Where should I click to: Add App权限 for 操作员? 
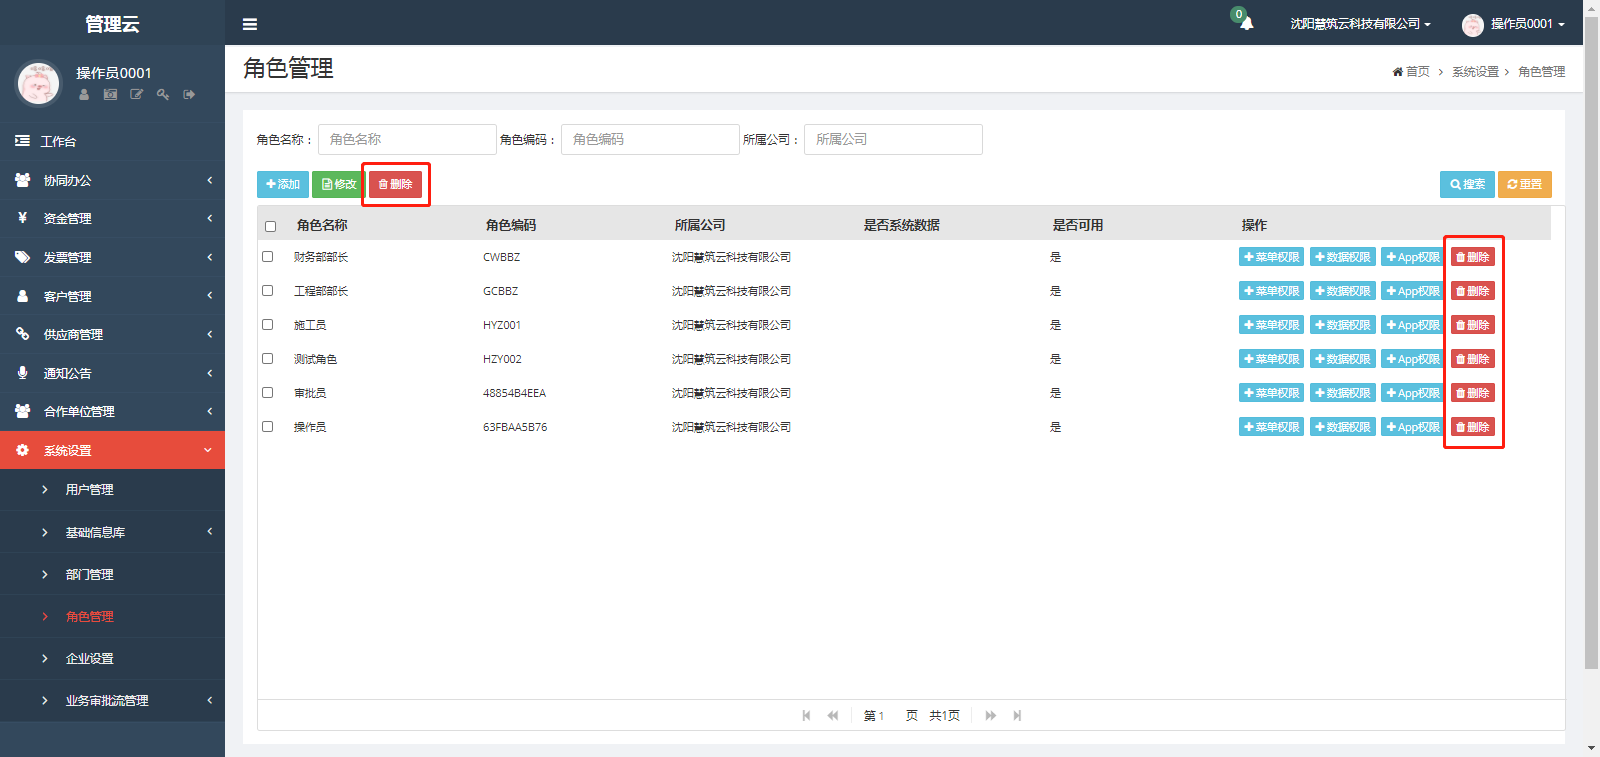1413,427
